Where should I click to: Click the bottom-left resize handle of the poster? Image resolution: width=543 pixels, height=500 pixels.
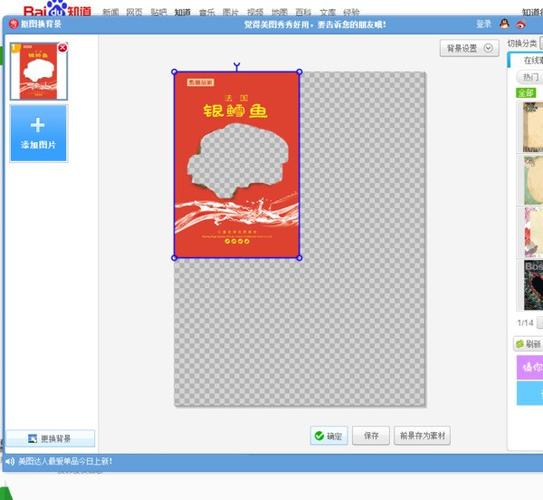174,258
